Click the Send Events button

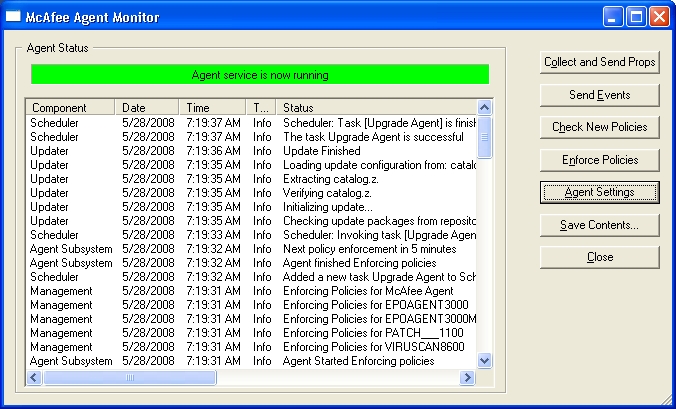[x=600, y=95]
